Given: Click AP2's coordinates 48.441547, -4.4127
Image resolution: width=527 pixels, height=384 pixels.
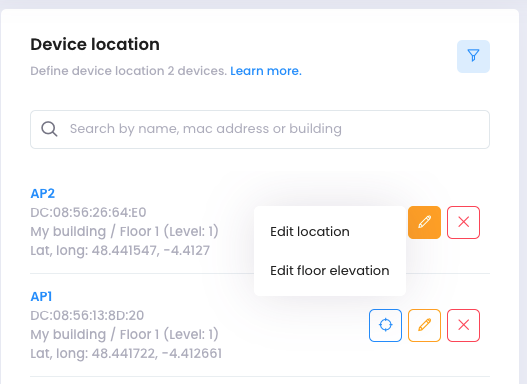Looking at the screenshot, I should pyautogui.click(x=151, y=251).
